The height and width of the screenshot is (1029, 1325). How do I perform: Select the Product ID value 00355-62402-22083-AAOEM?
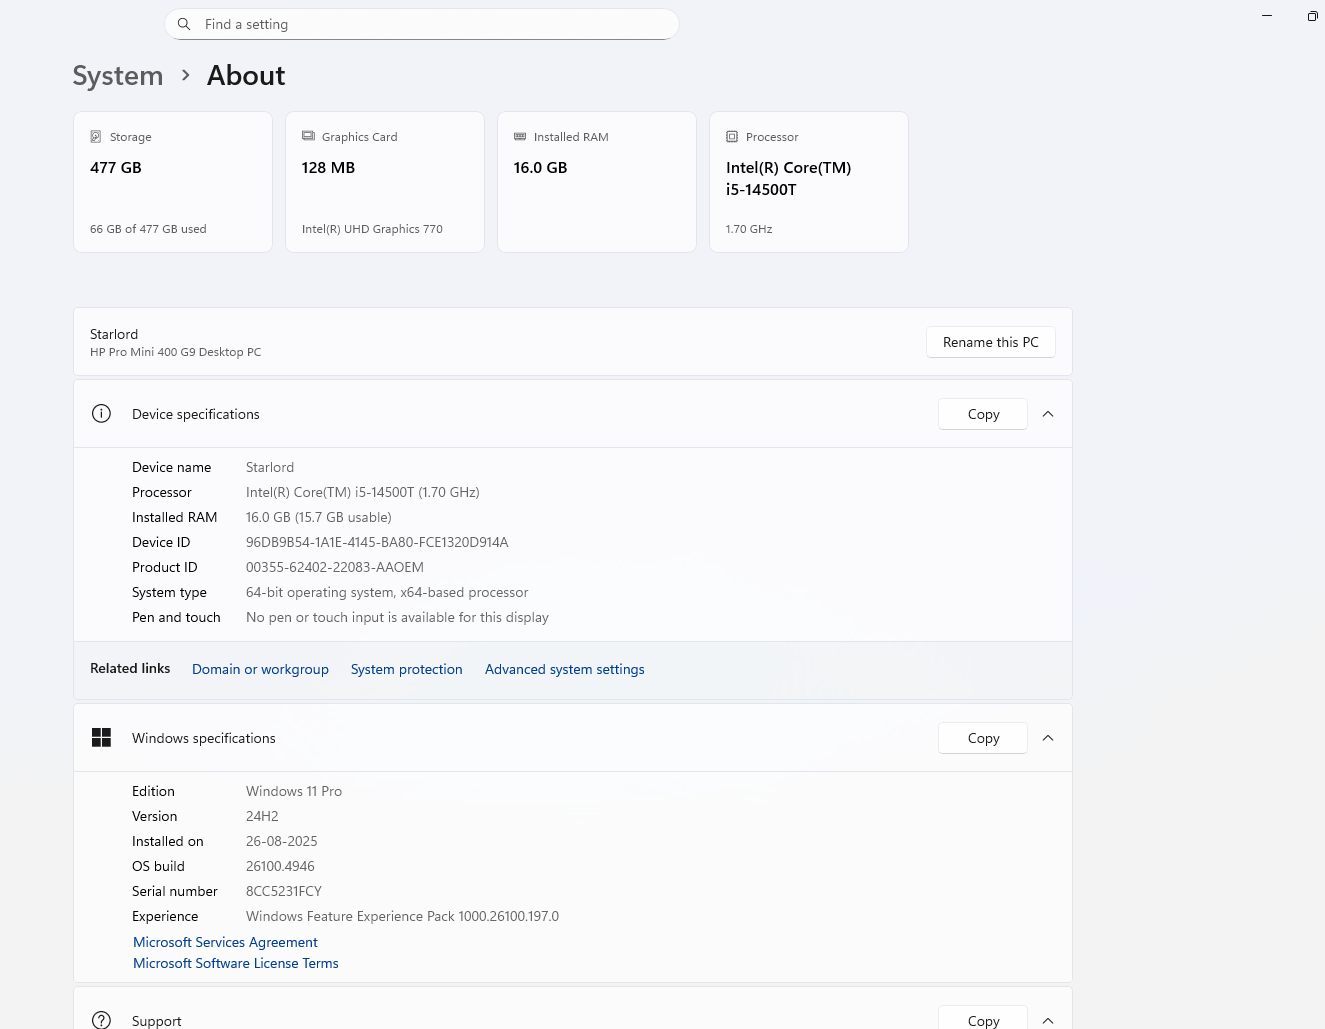335,567
